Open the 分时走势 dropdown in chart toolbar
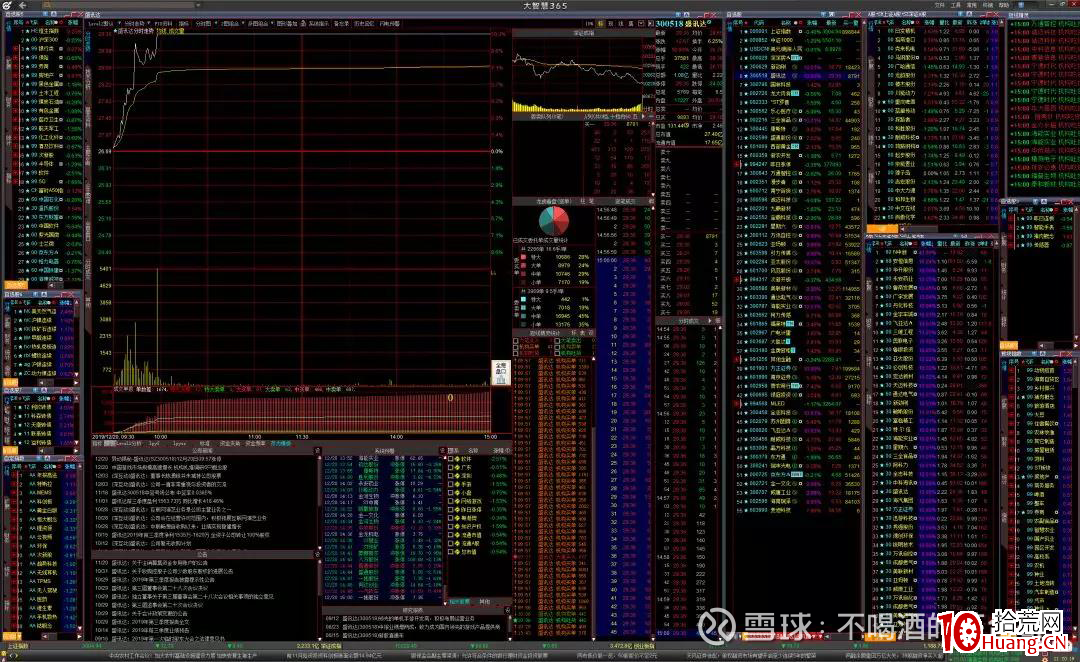The image size is (1080, 662). coord(149,23)
